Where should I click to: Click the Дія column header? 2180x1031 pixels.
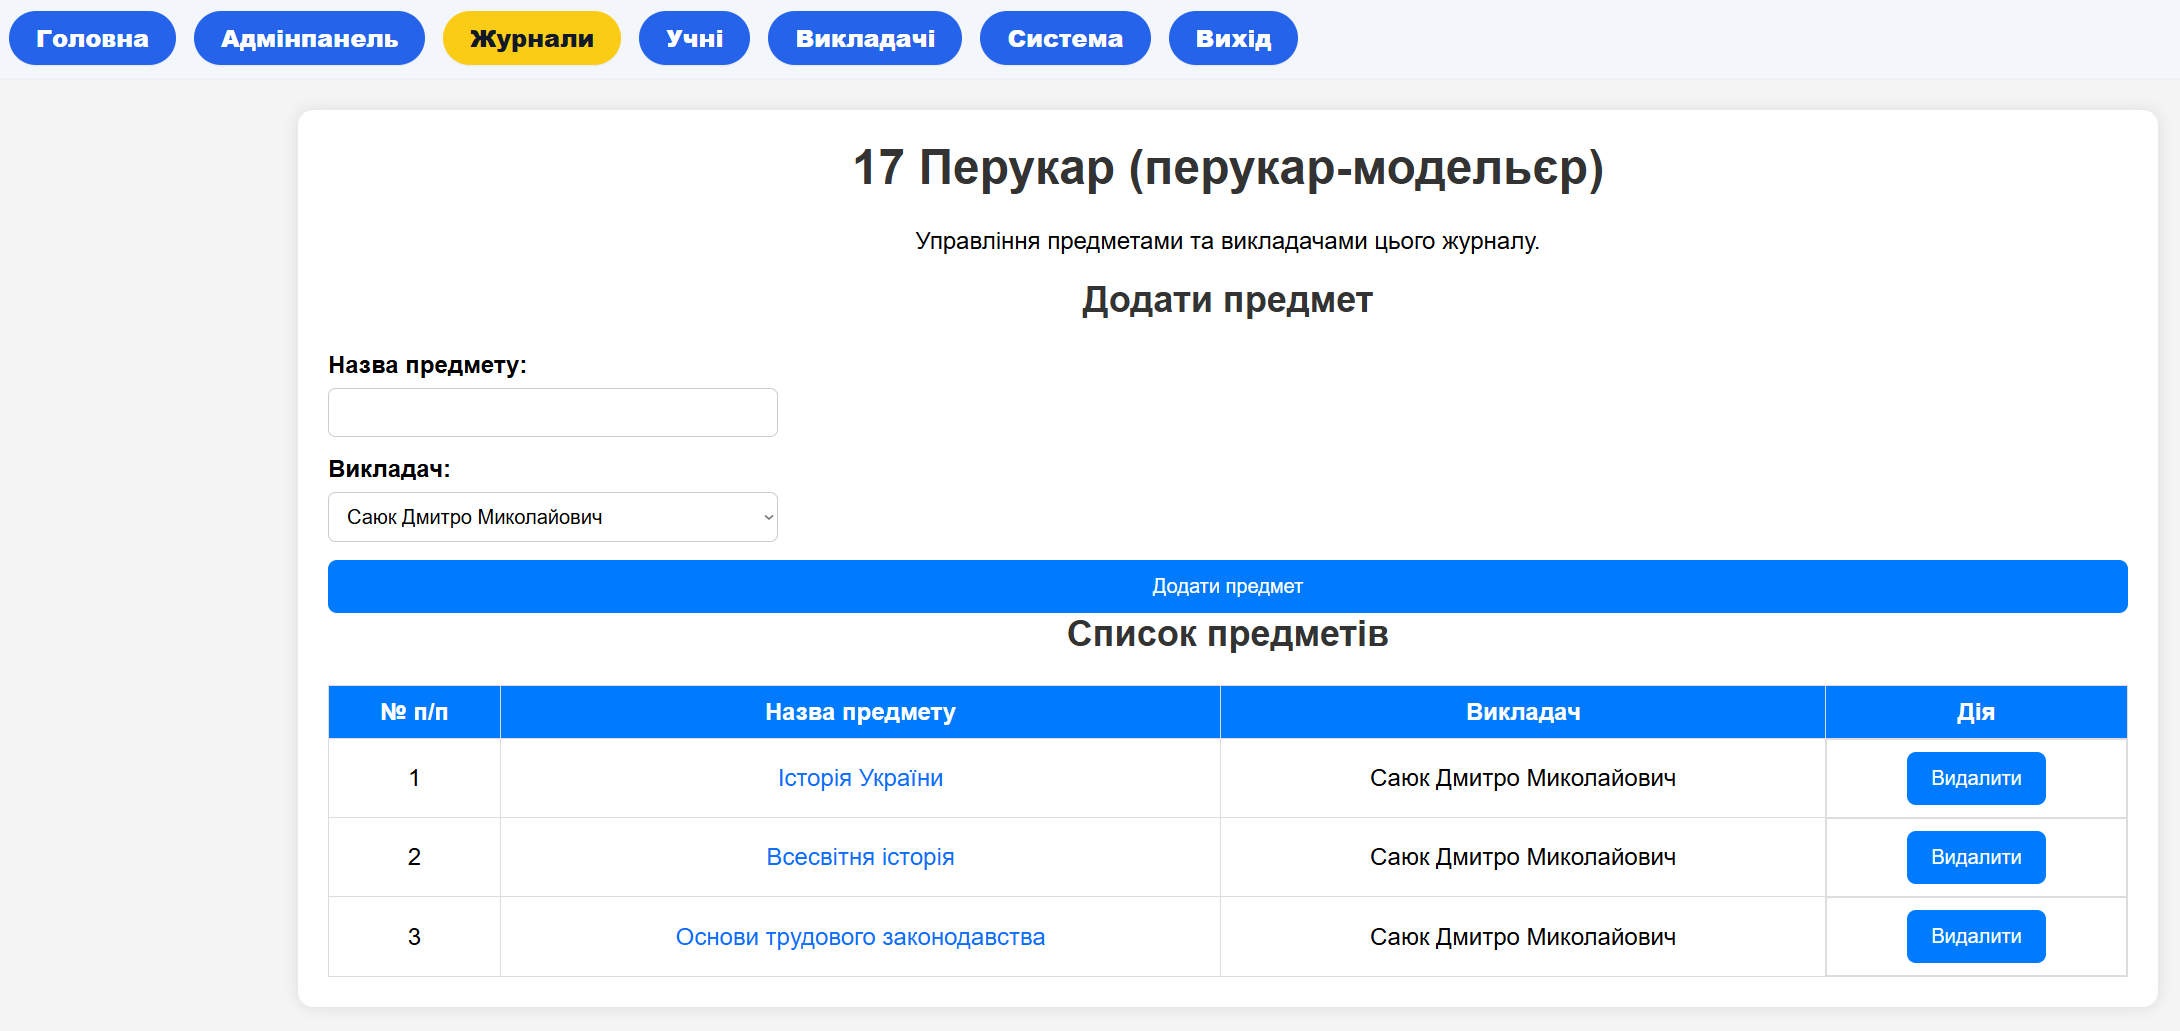[1975, 712]
